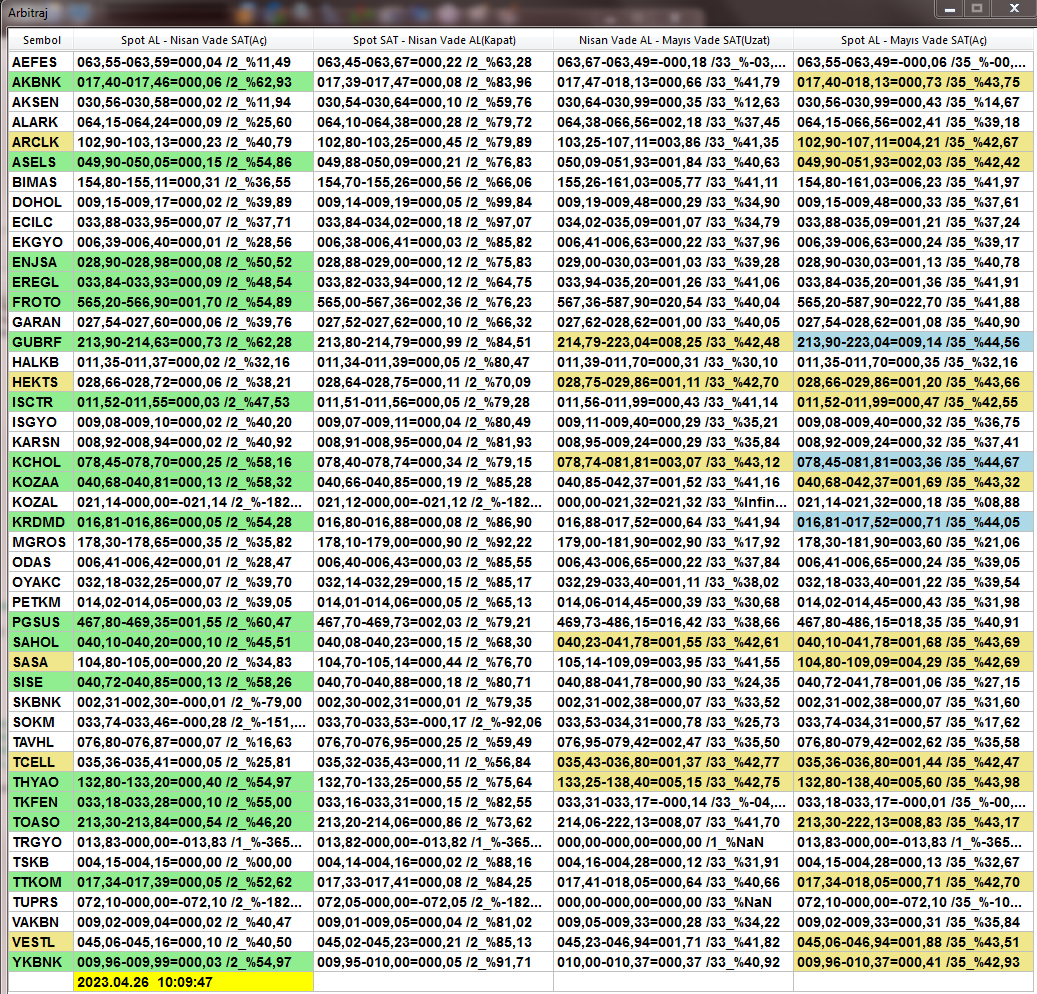Select the THYAO symbol cell
1037x994 pixels.
point(41,782)
